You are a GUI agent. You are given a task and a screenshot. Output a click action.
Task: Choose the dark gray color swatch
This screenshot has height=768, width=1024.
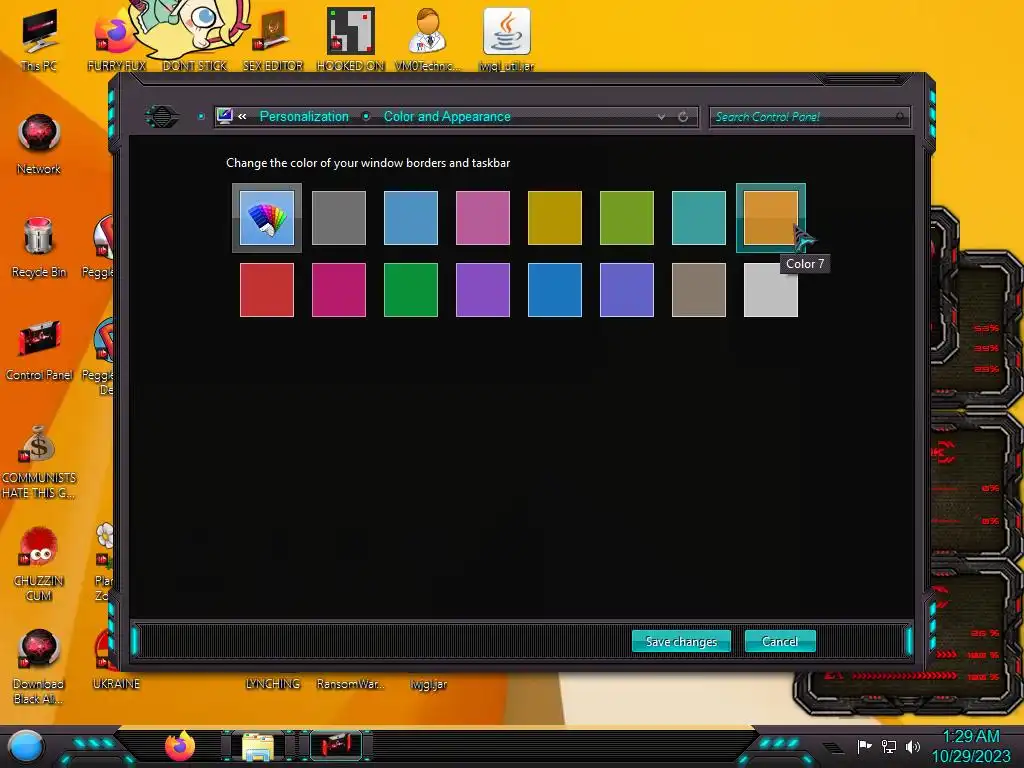339,217
